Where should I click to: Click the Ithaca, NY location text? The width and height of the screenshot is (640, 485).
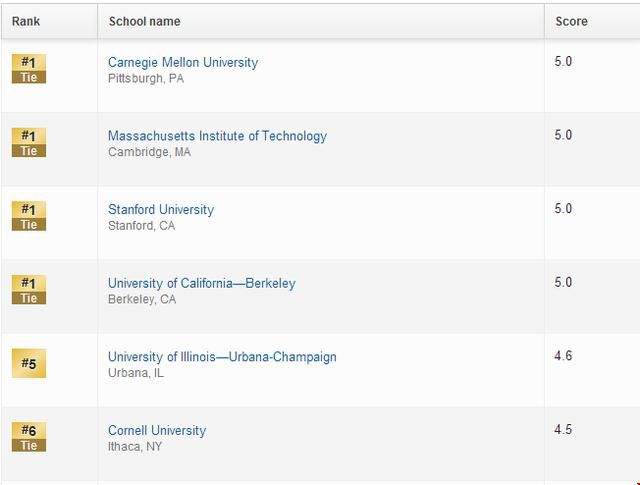[135, 447]
